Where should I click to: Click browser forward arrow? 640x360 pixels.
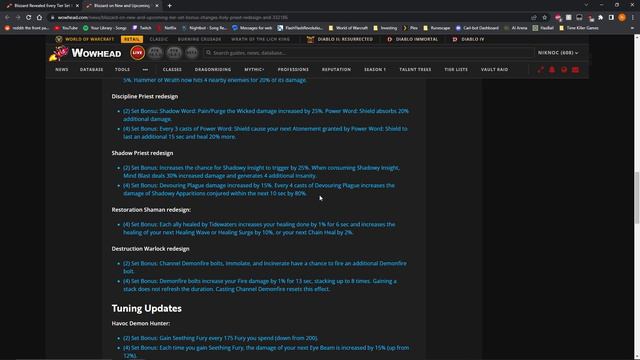pyautogui.click(x=18, y=18)
